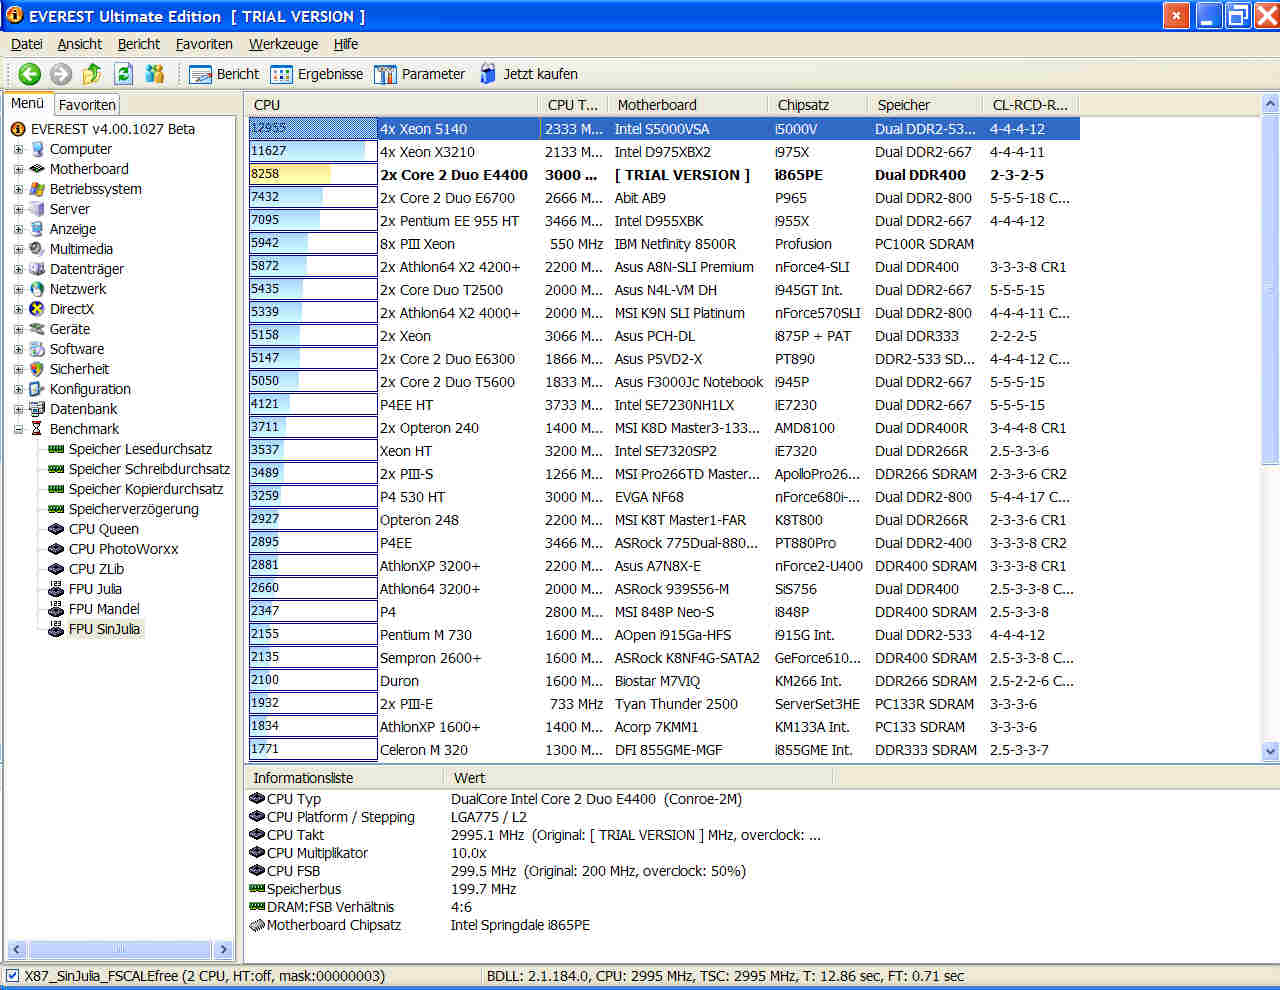Screen dimensions: 1280x990
Task: Expand the Software tree node
Action: tap(18, 349)
